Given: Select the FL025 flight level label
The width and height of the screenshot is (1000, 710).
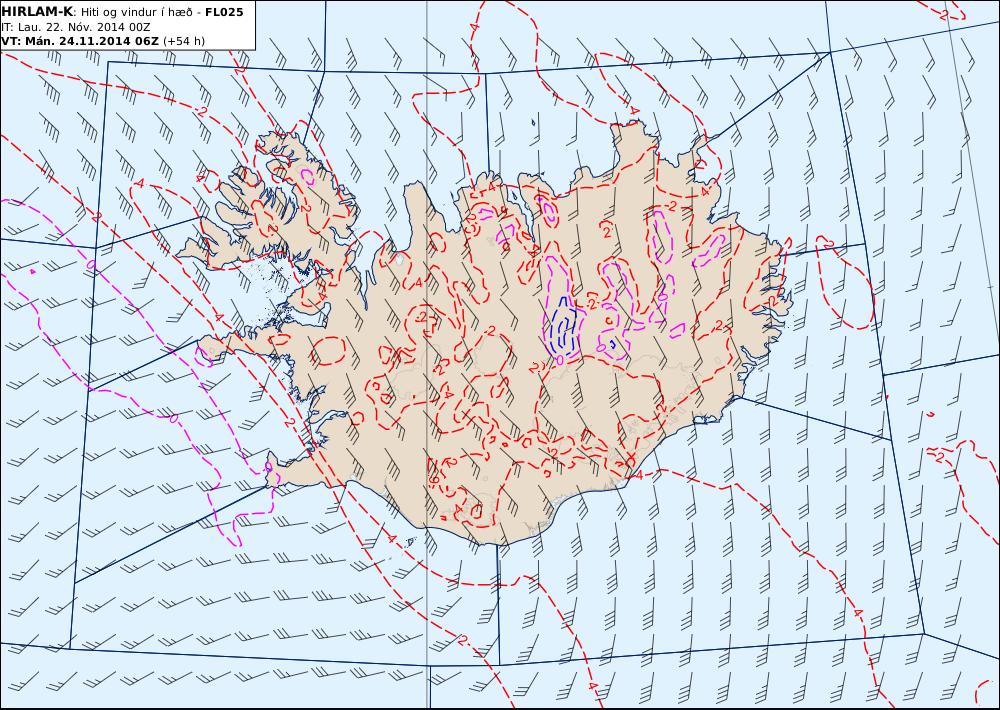Looking at the screenshot, I should click(x=224, y=12).
